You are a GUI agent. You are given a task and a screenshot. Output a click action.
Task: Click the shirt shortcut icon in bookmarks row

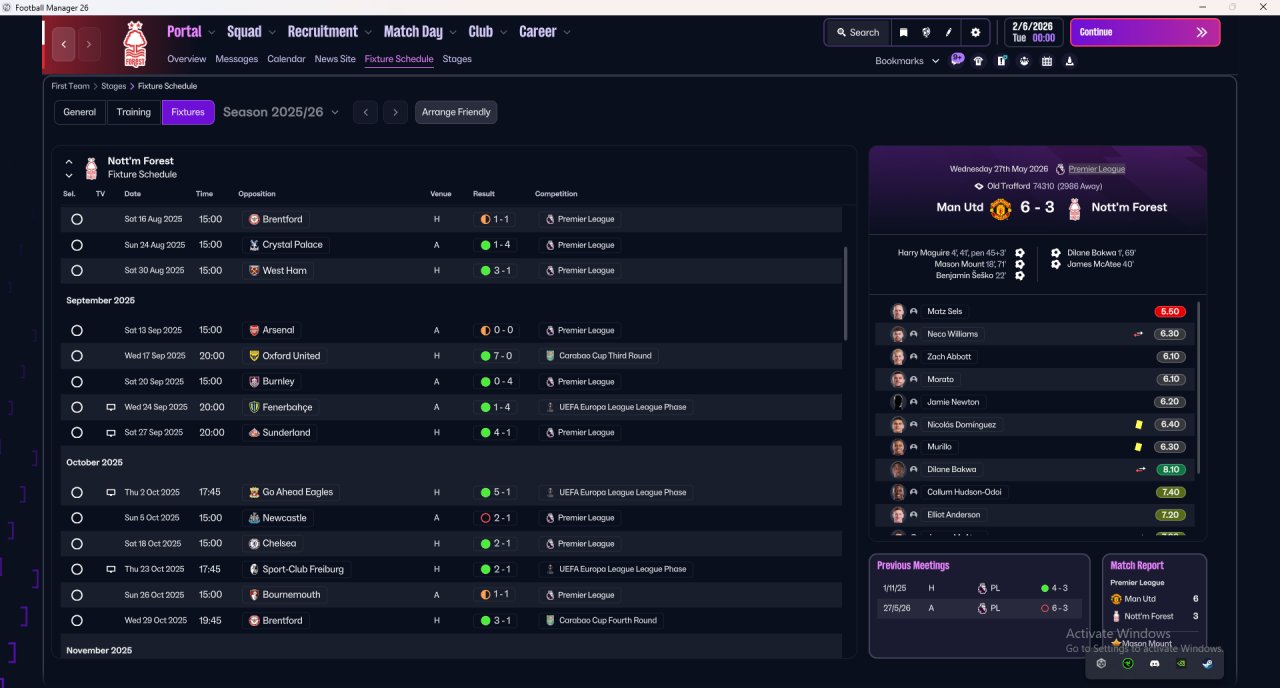[978, 61]
